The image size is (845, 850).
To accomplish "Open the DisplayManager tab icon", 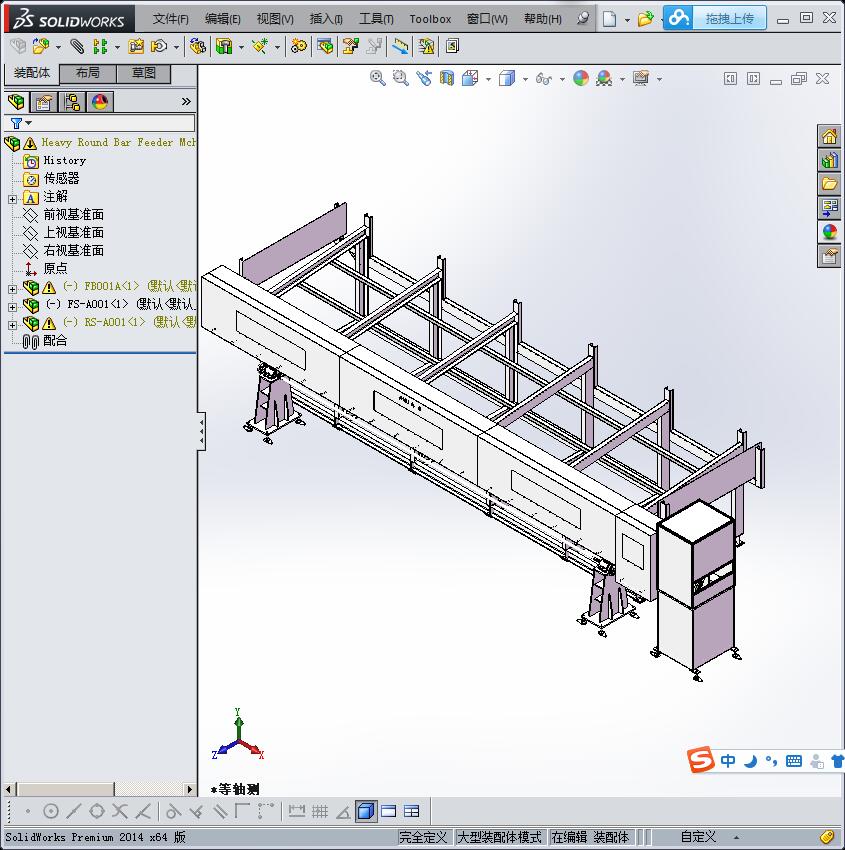I will (x=100, y=102).
